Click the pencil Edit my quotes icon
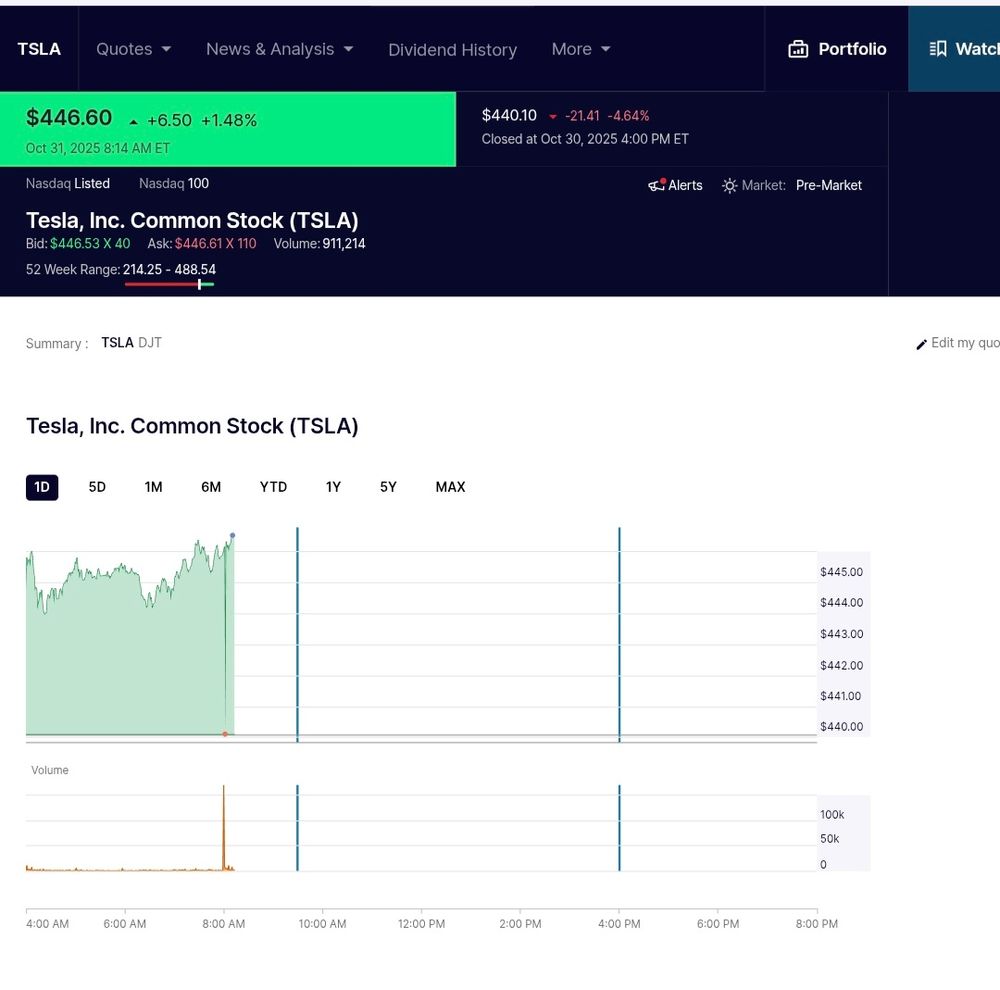 (922, 344)
